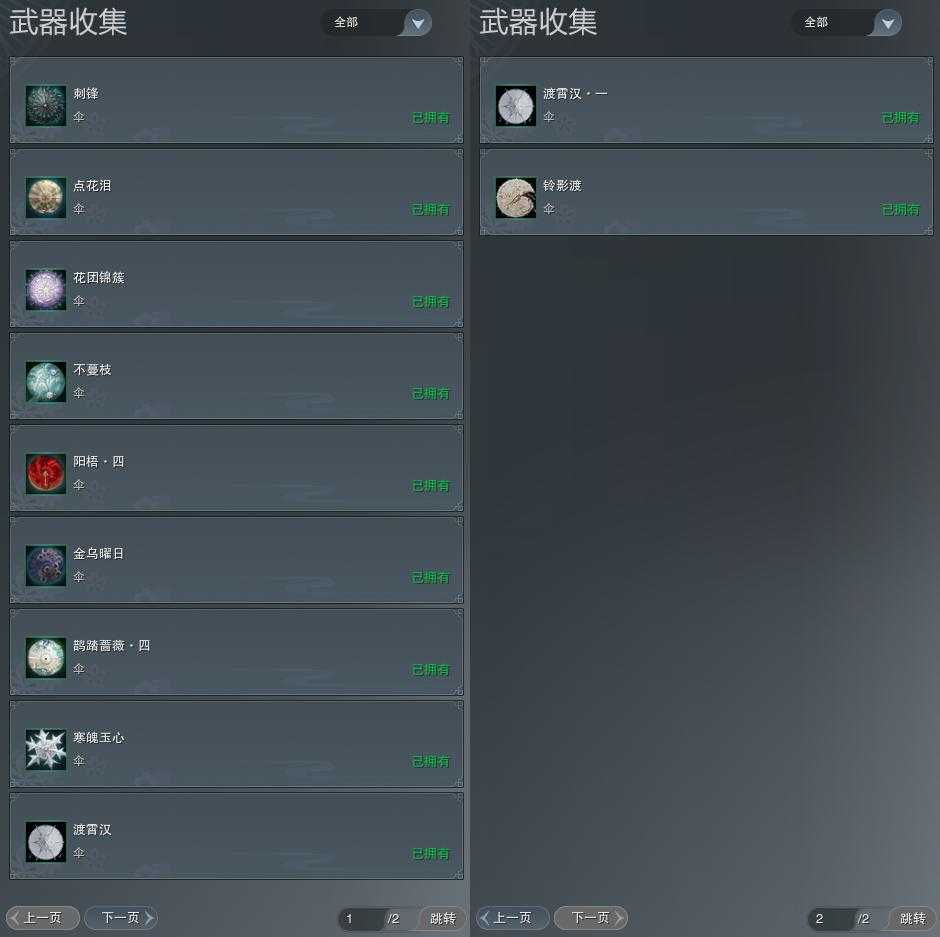Expand the left panel 全部 filter arrow
940x937 pixels.
pyautogui.click(x=418, y=23)
